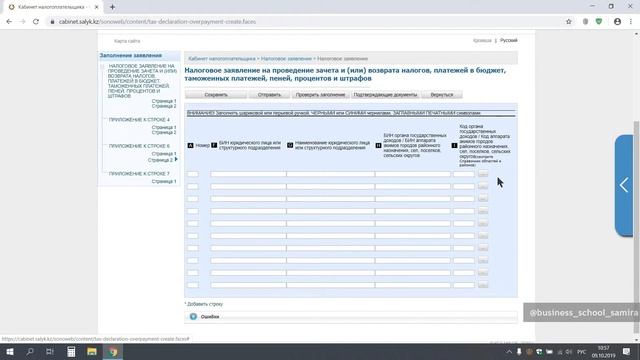This screenshot has width=640, height=360.
Task: Click the volume icon in system tray
Action: (569, 352)
